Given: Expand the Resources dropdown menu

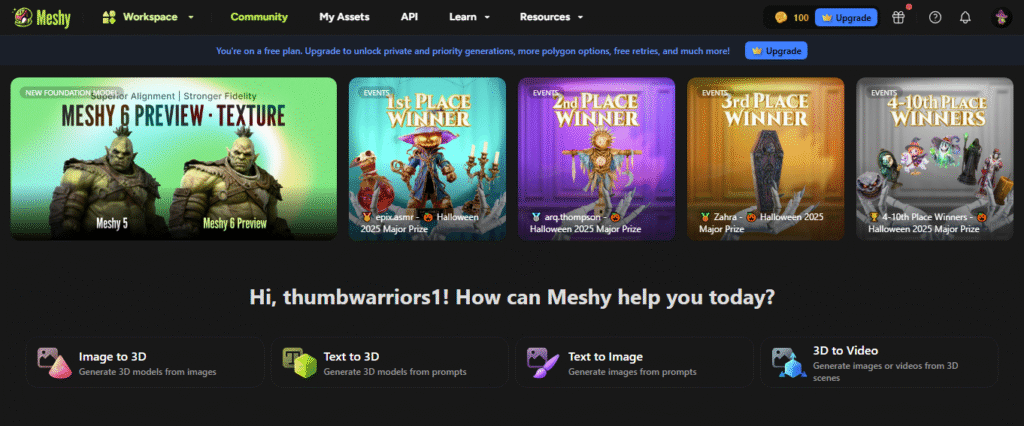Looking at the screenshot, I should coord(551,17).
